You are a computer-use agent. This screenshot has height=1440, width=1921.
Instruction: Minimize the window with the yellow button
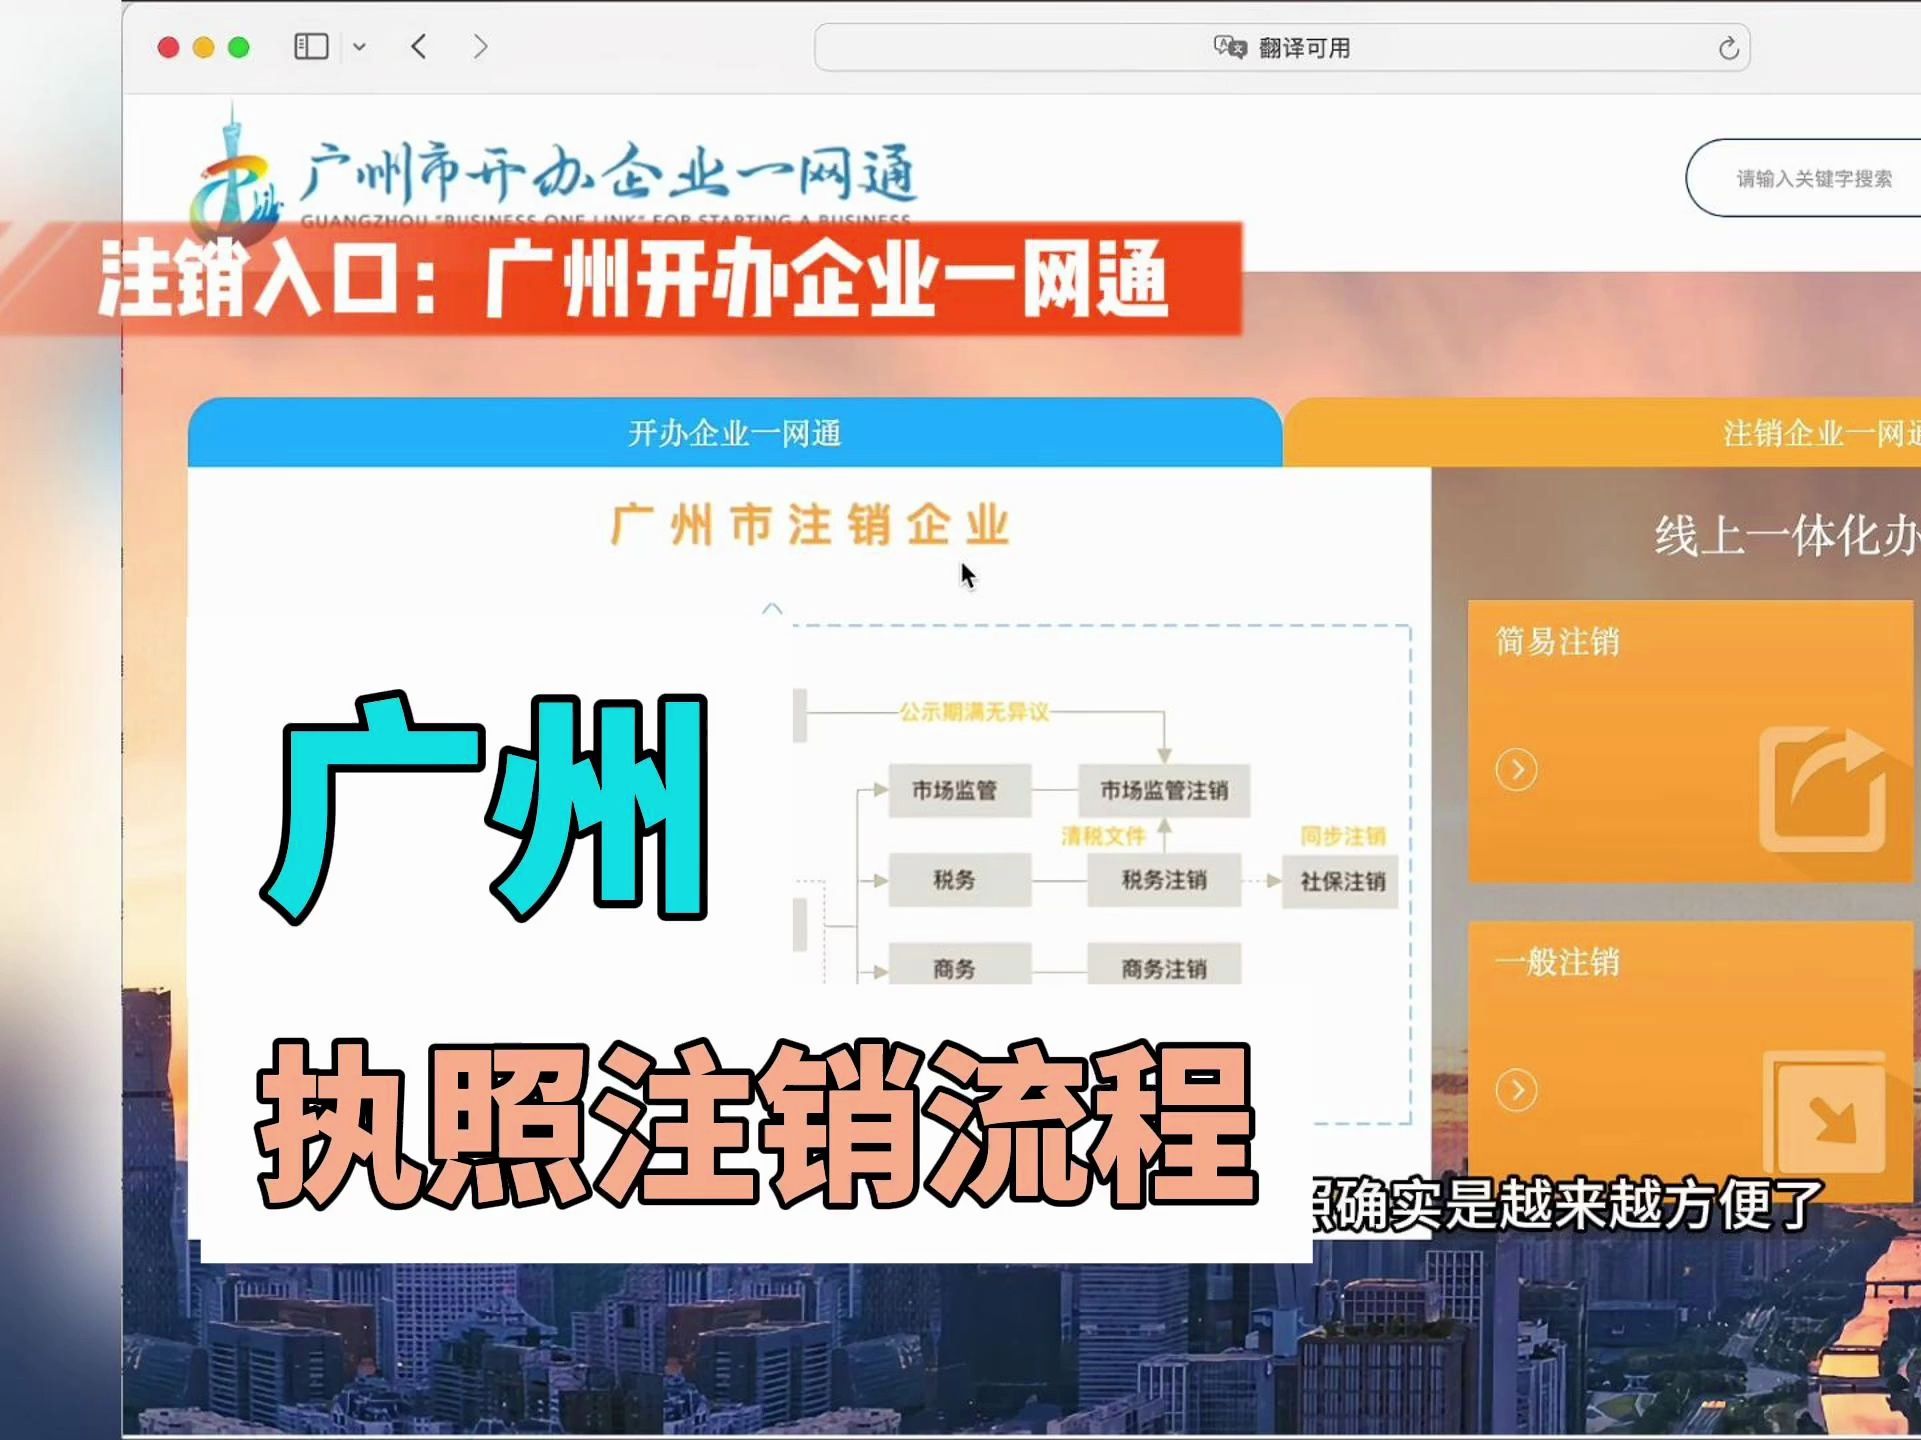click(x=203, y=47)
